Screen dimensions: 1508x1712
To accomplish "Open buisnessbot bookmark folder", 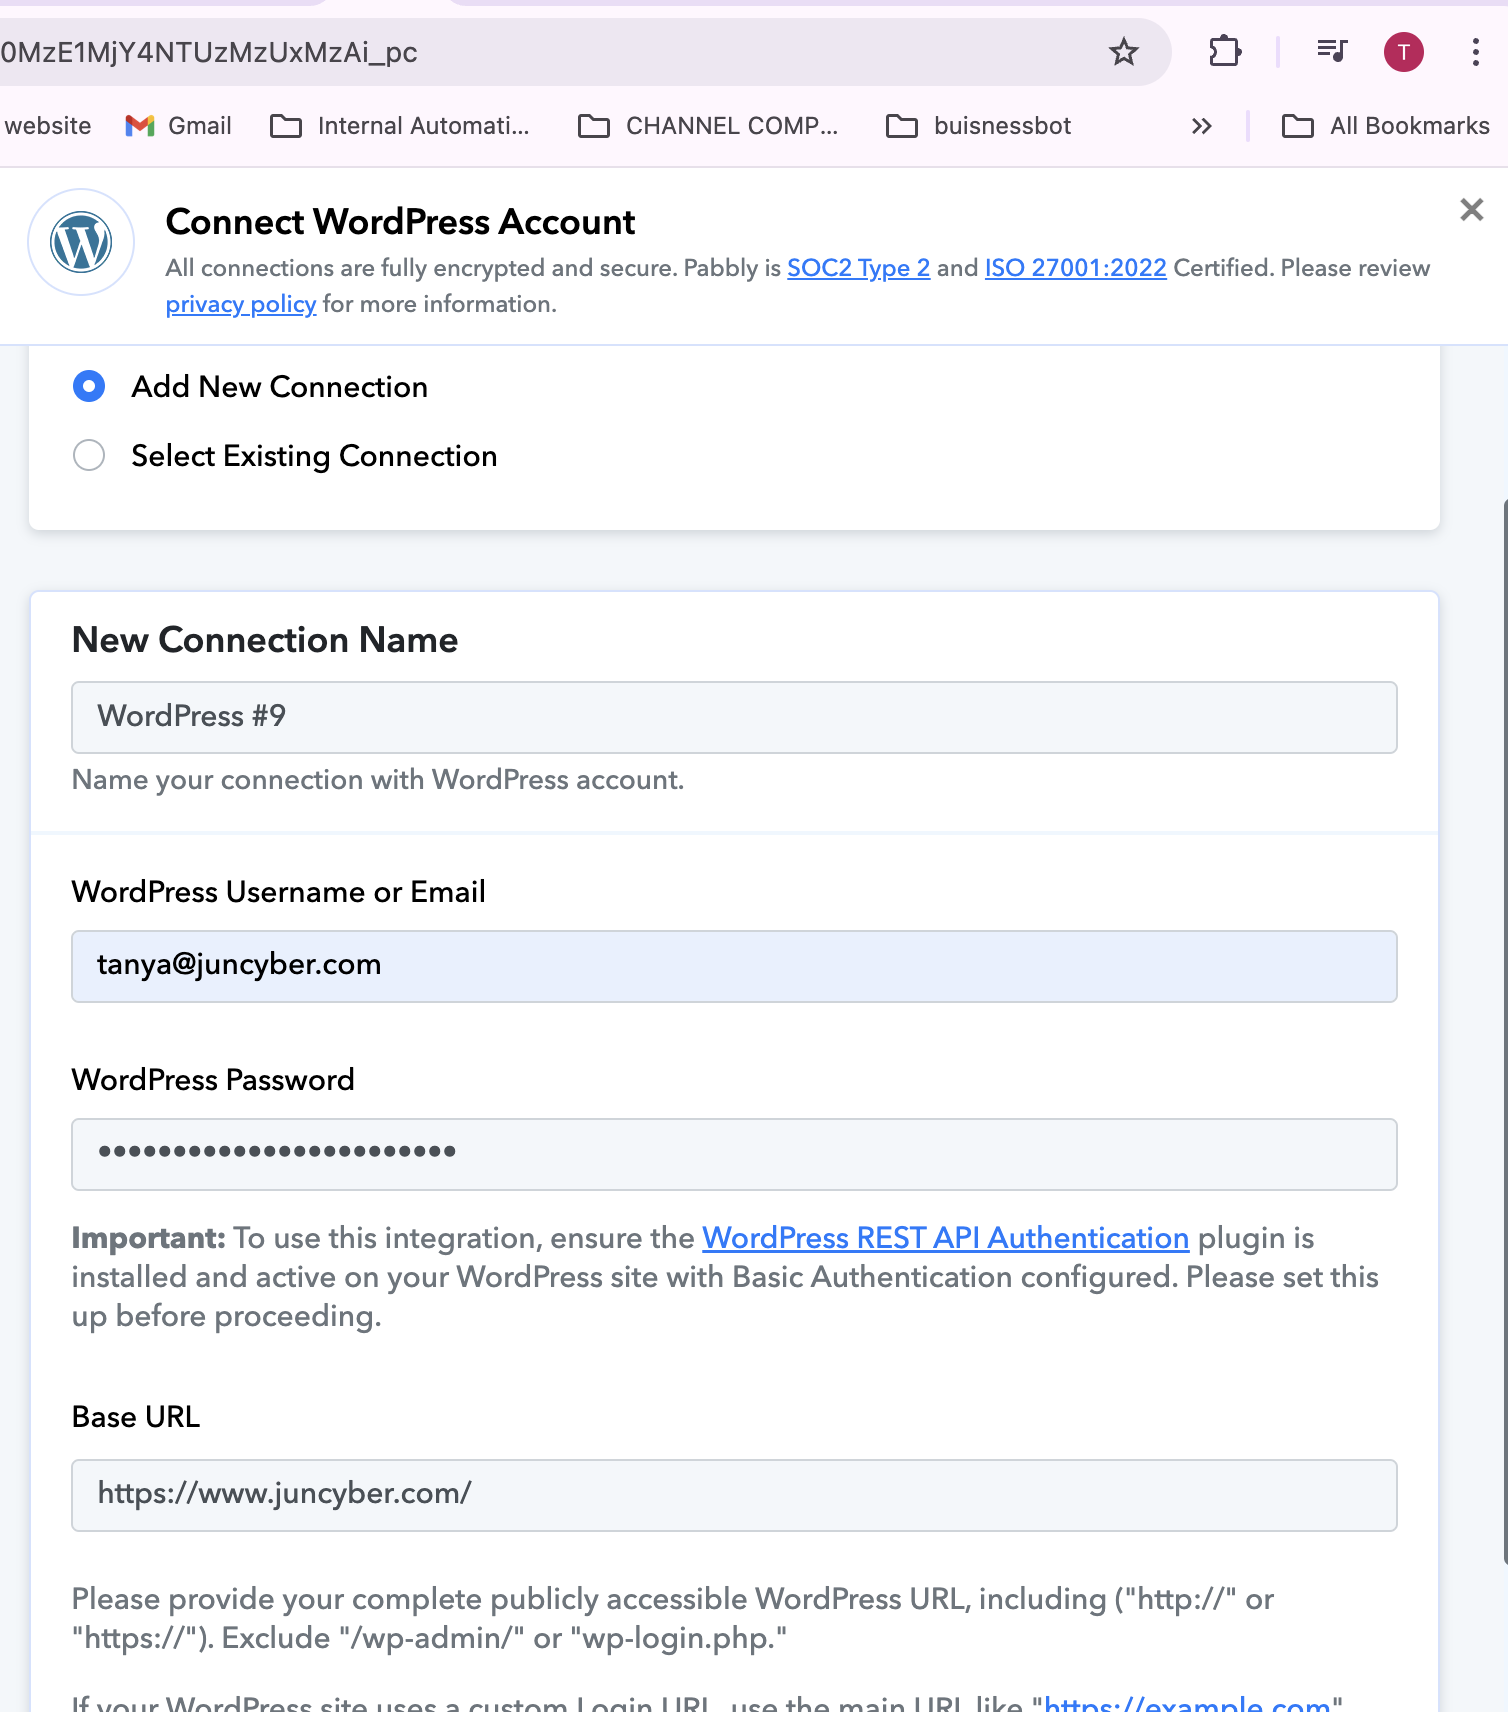I will 979,126.
